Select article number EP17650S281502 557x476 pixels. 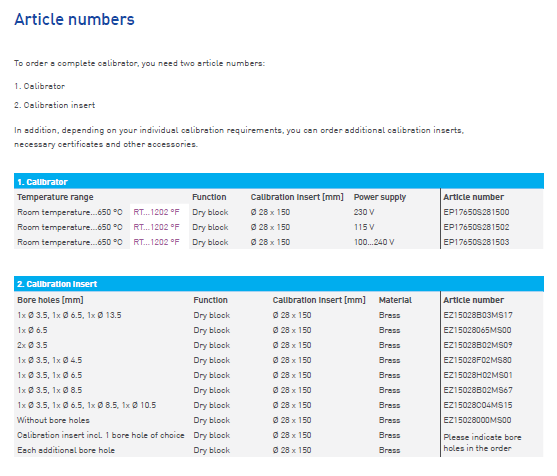click(x=476, y=227)
